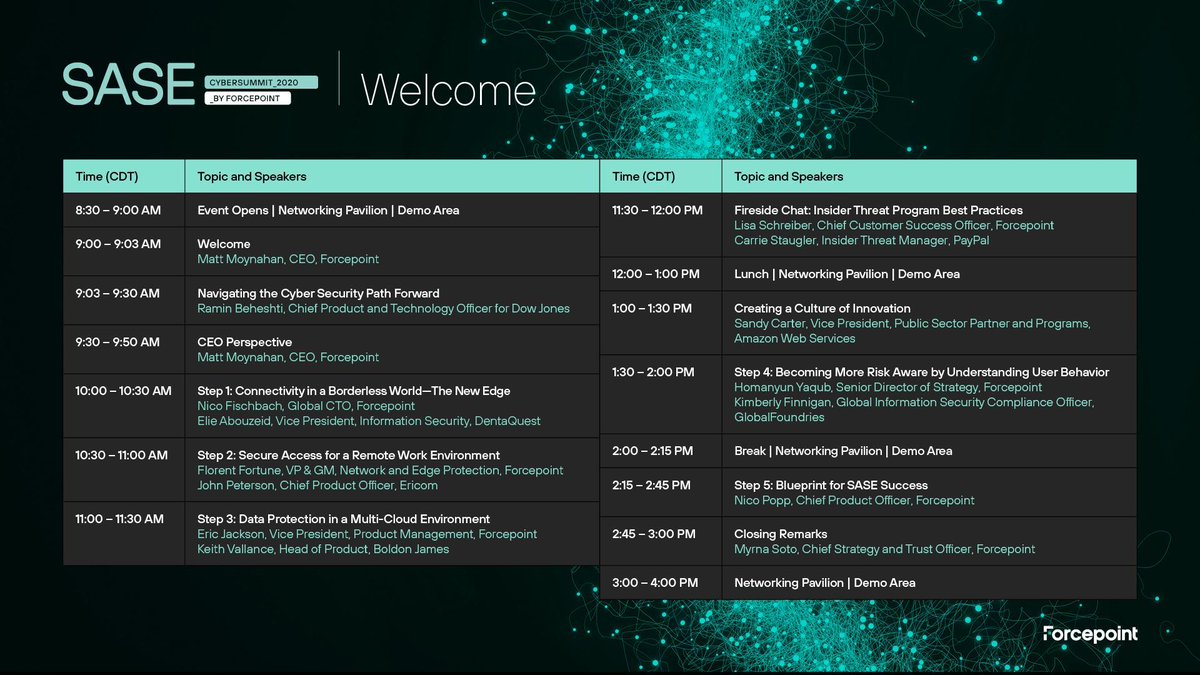The height and width of the screenshot is (675, 1200).
Task: Click 'Elie Abouzeid' speaker line
Action: pos(369,421)
